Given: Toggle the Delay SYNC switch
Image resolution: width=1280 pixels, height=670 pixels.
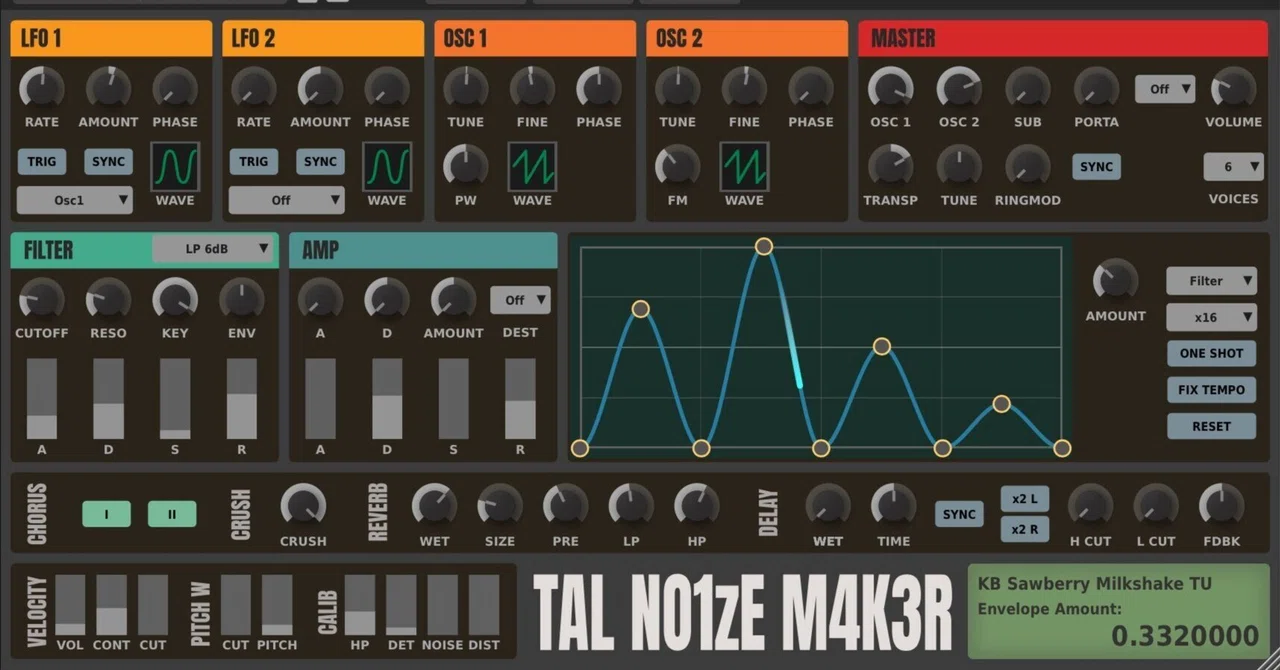Looking at the screenshot, I should coord(959,515).
